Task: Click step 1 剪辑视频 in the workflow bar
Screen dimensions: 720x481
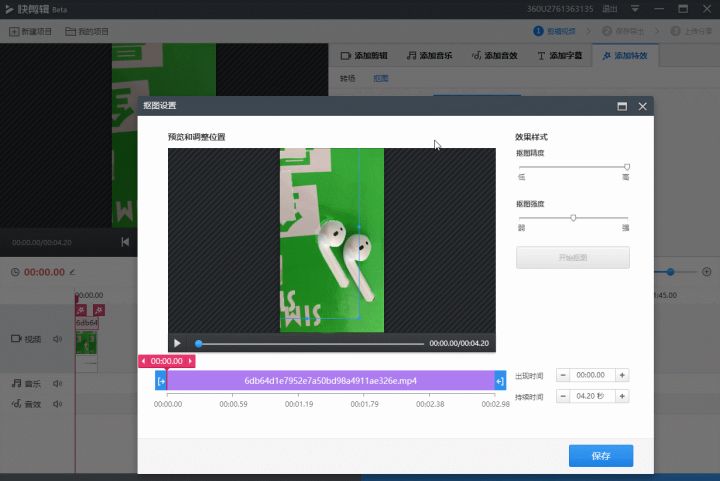Action: click(554, 31)
